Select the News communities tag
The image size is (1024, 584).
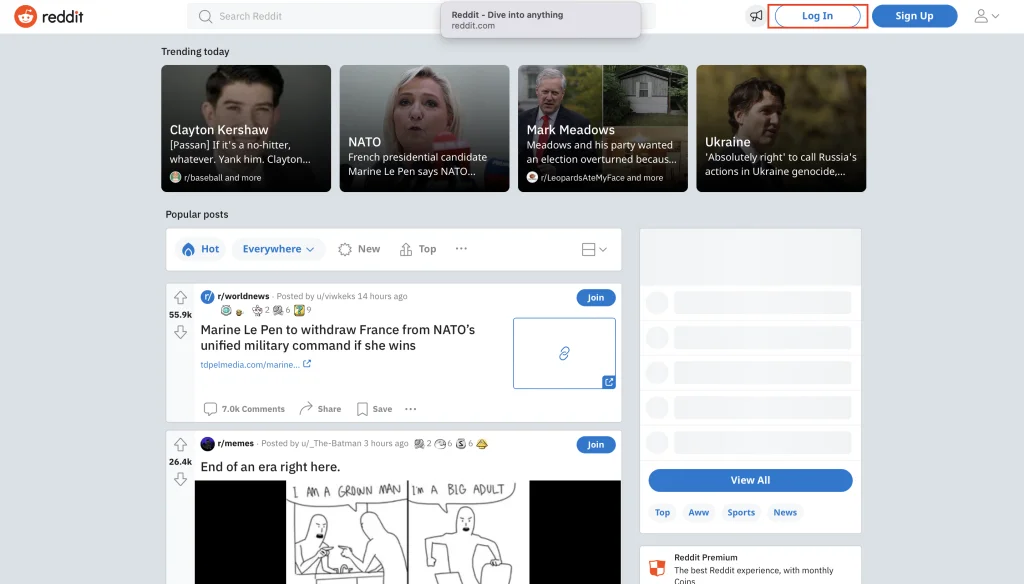coord(785,512)
